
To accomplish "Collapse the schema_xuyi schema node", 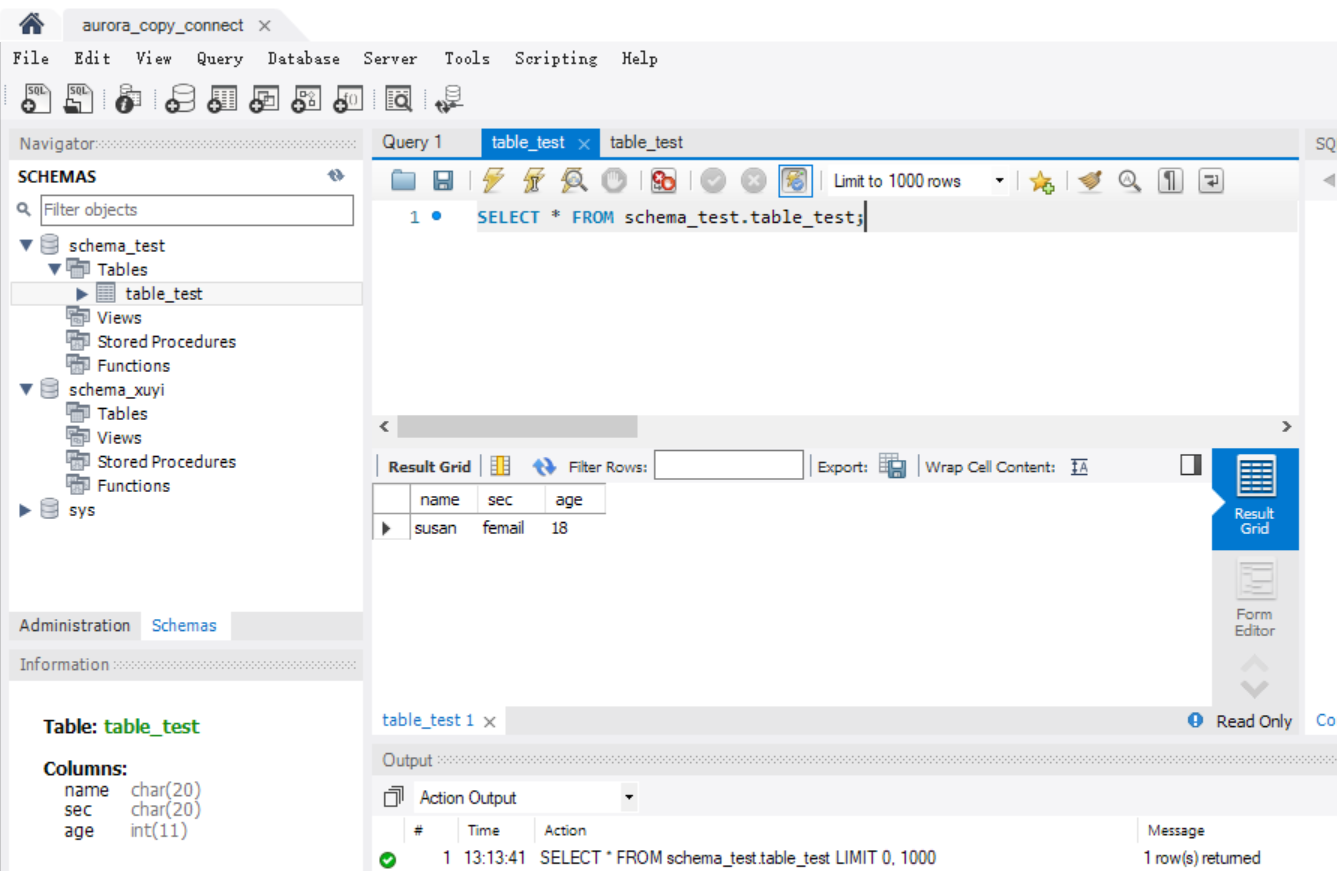I will (26, 390).
